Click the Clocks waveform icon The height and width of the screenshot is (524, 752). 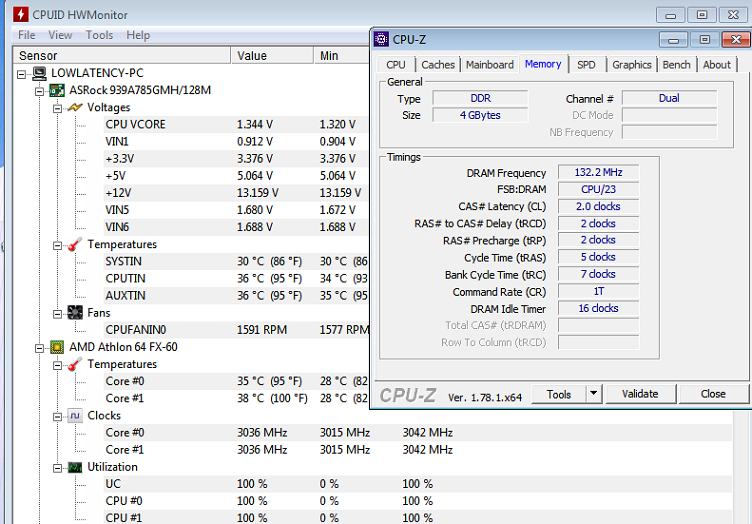(x=75, y=416)
